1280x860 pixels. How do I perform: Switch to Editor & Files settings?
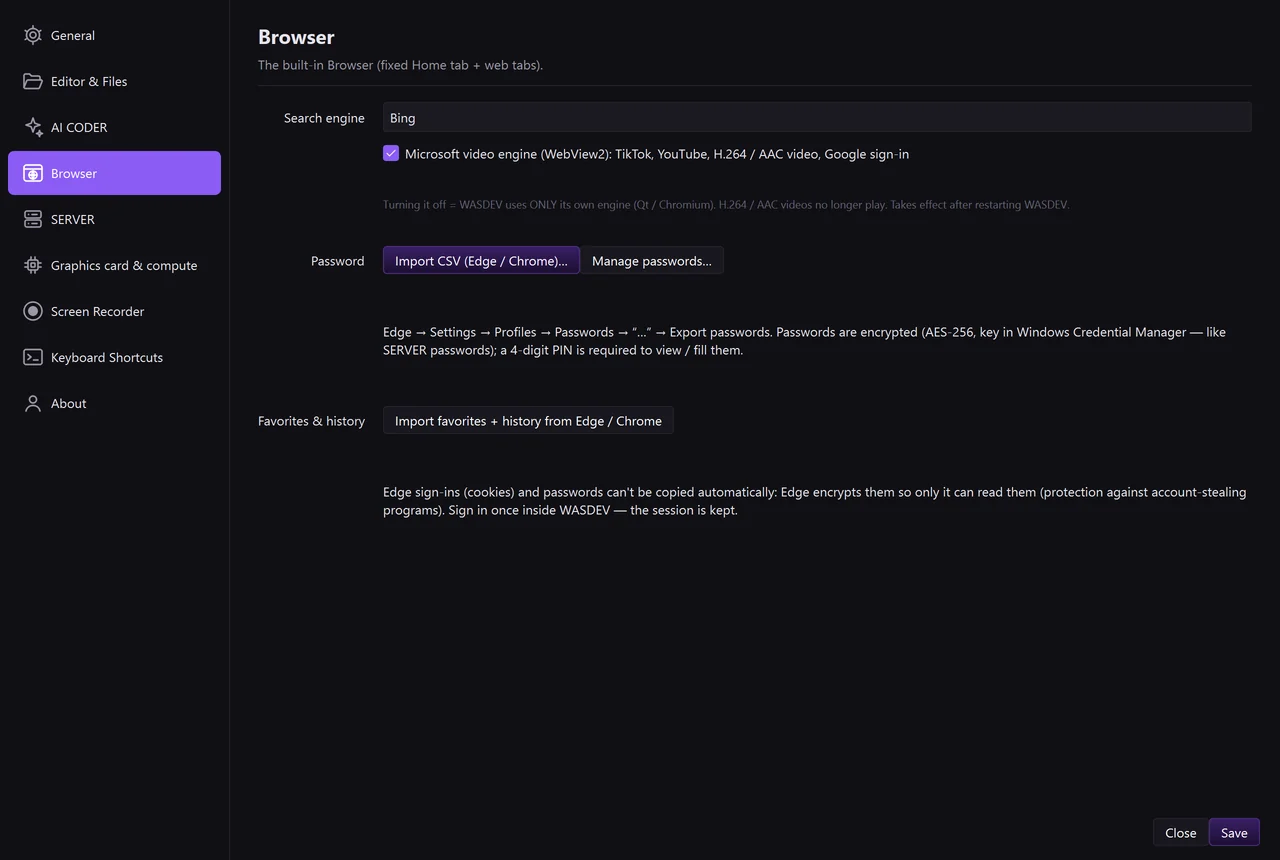click(114, 81)
